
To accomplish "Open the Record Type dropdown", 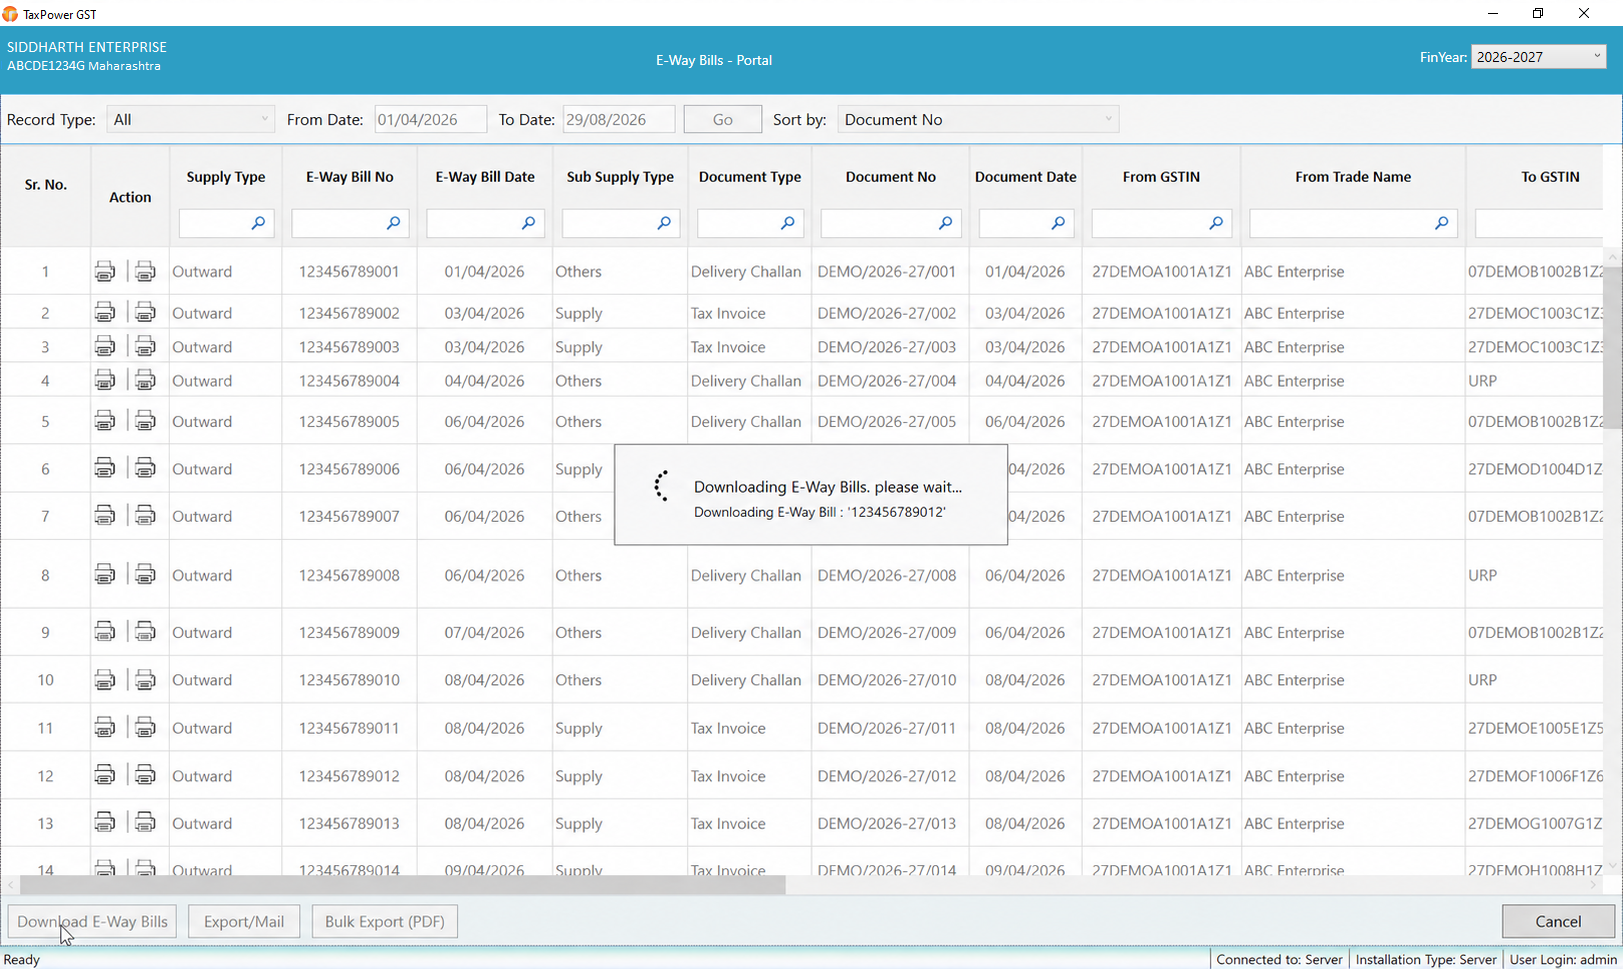I will pos(191,119).
